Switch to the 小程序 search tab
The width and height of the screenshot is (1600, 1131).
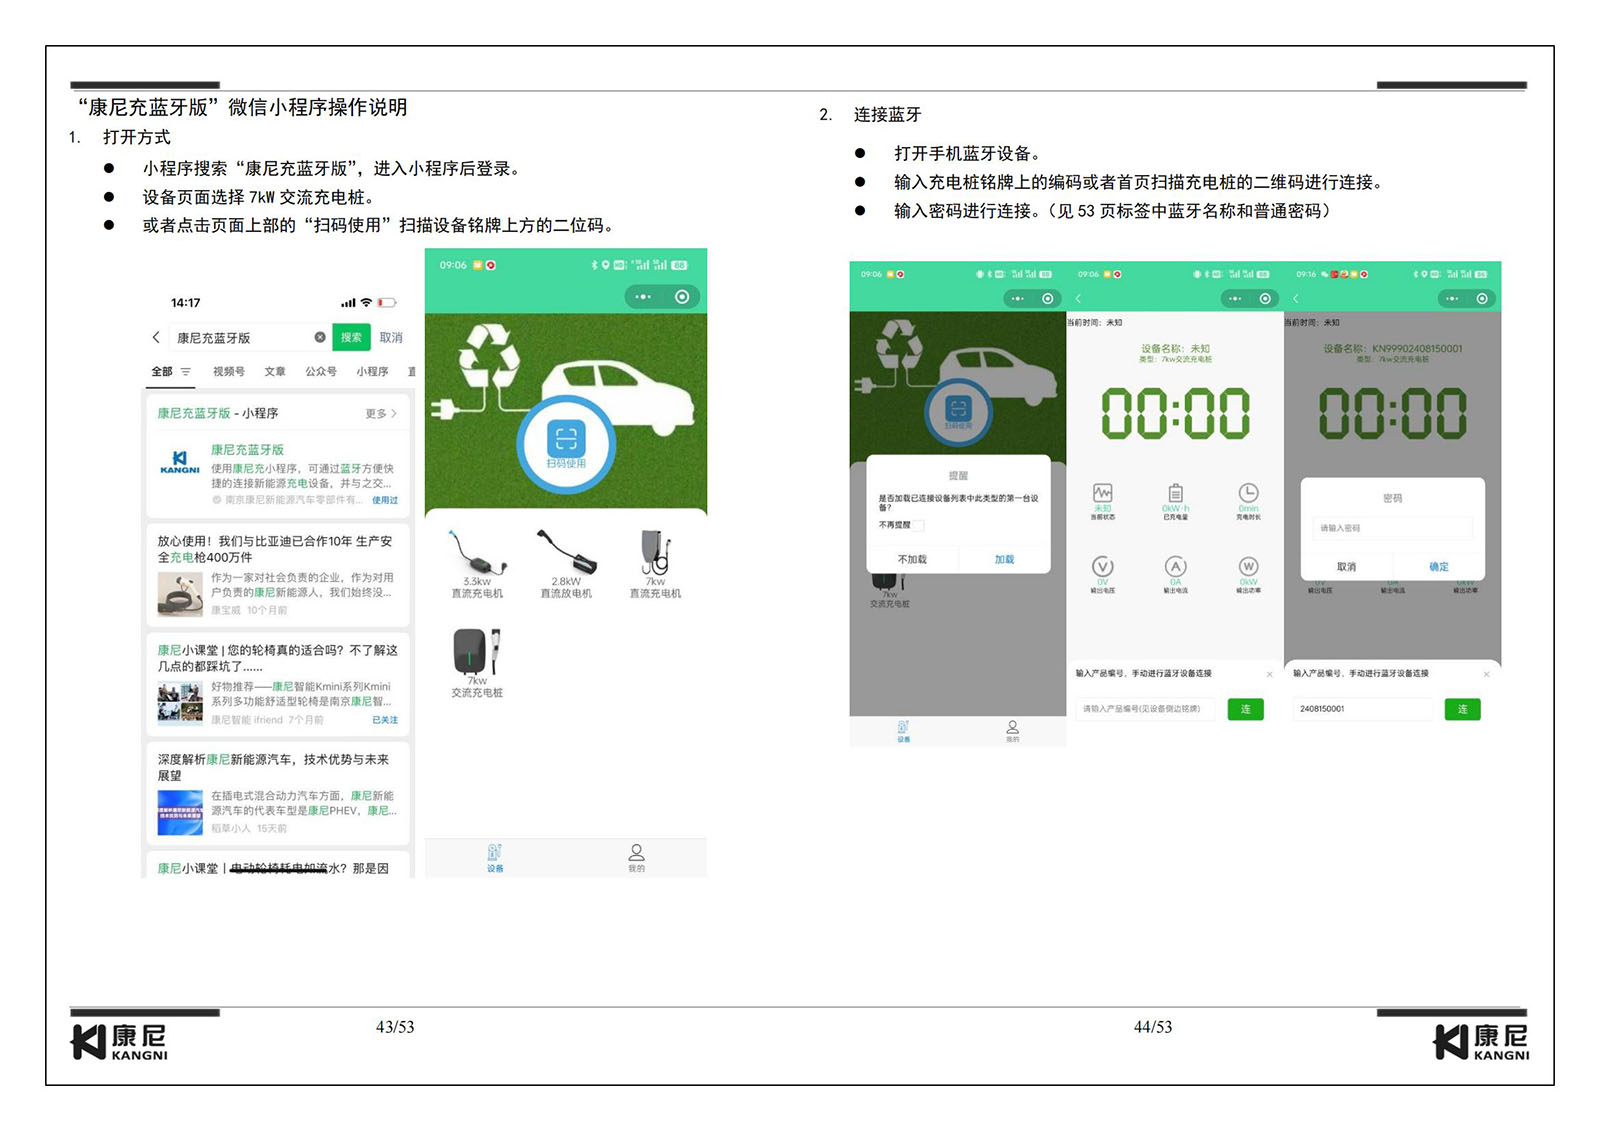[x=372, y=372]
